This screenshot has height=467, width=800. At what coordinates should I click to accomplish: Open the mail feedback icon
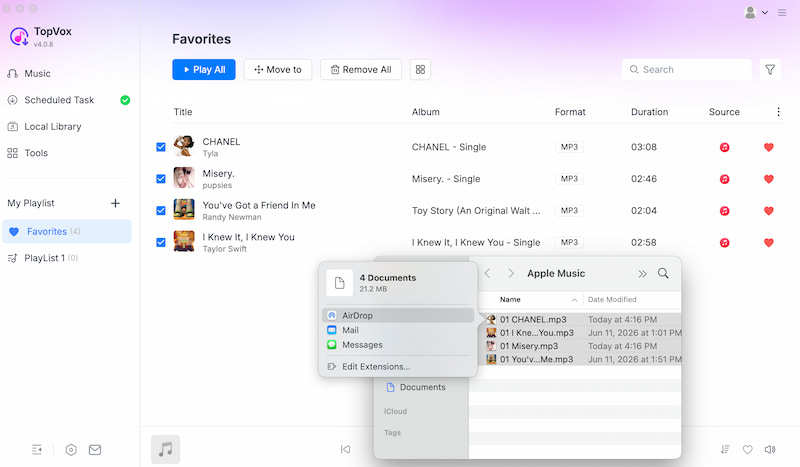click(95, 450)
